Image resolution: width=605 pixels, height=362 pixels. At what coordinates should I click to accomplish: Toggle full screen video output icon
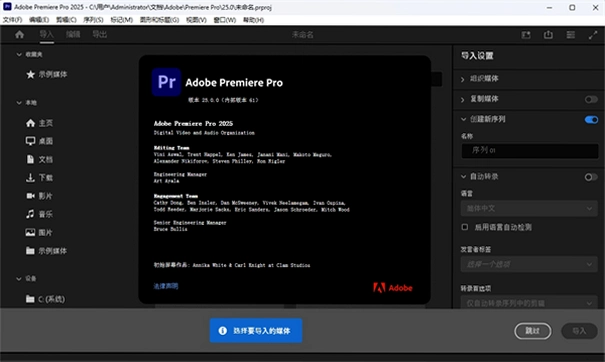click(x=593, y=35)
